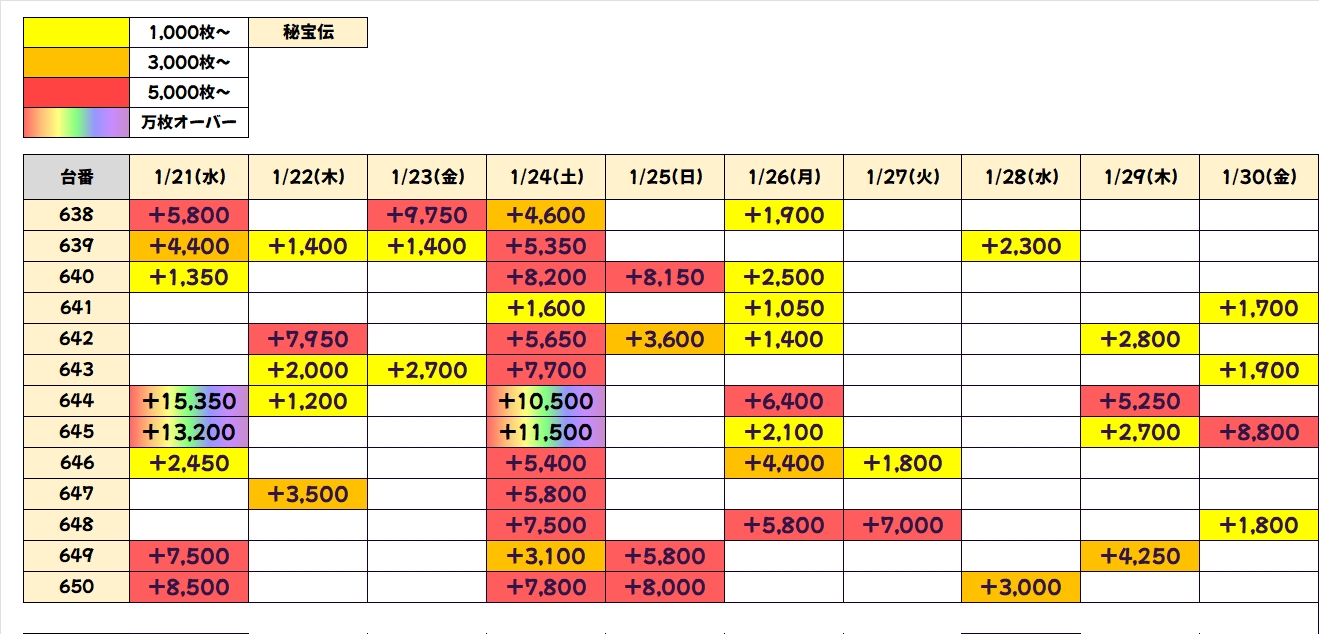Image resolution: width=1319 pixels, height=634 pixels.
Task: Select machine number 644 row header
Action: [76, 401]
